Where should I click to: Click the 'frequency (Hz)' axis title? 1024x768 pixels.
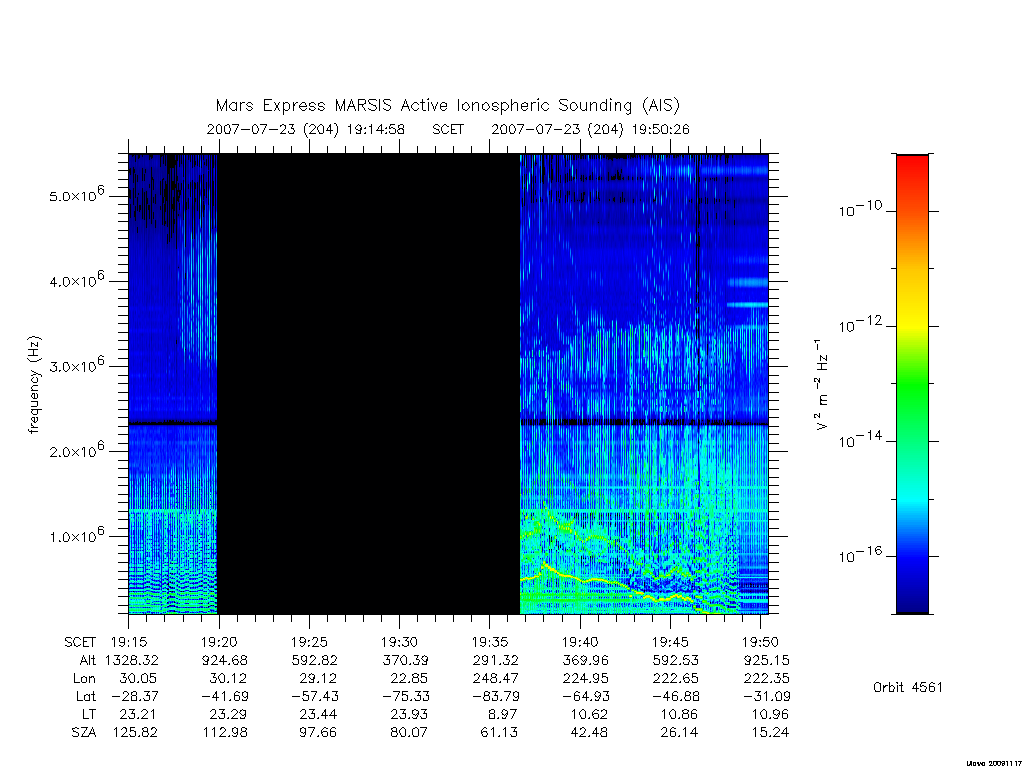[34, 385]
